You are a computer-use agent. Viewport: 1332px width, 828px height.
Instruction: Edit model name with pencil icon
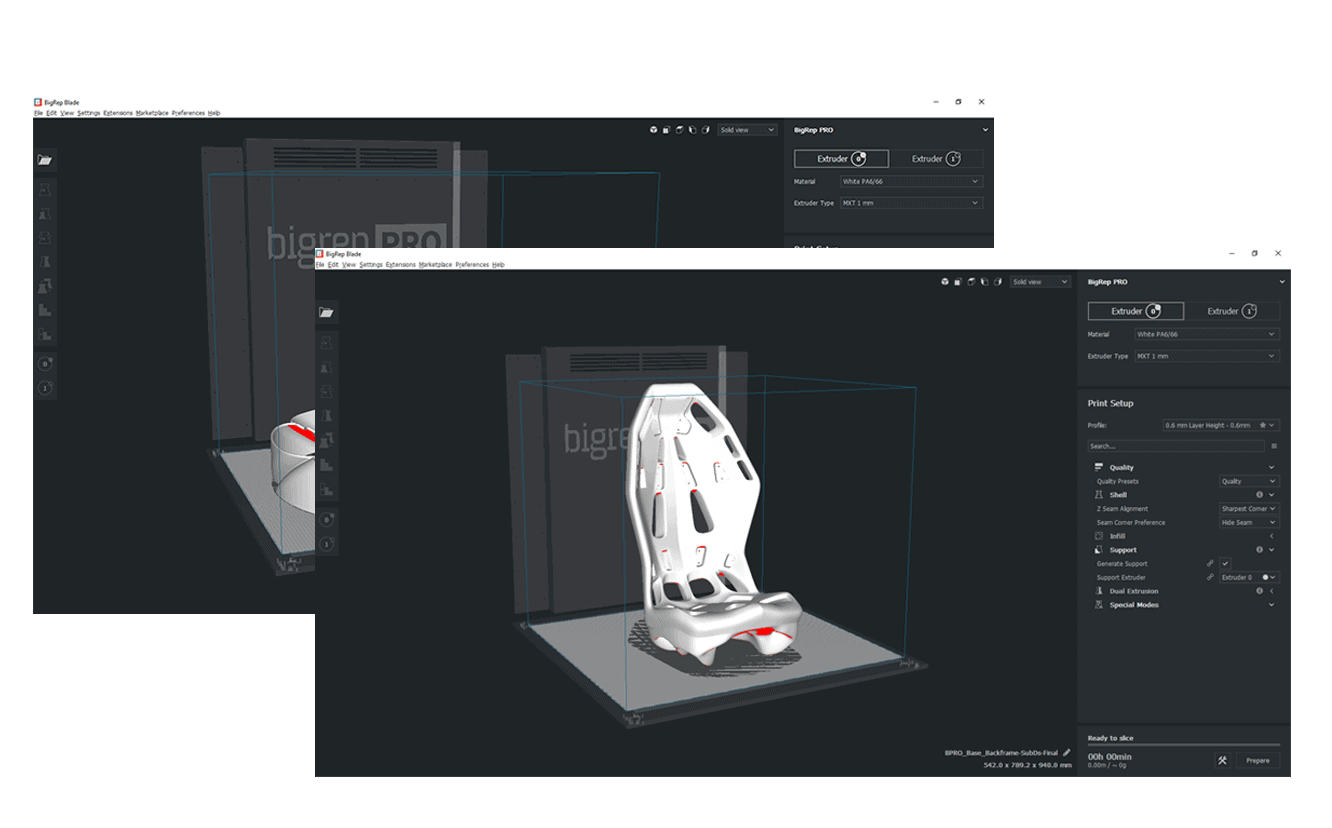point(1067,753)
